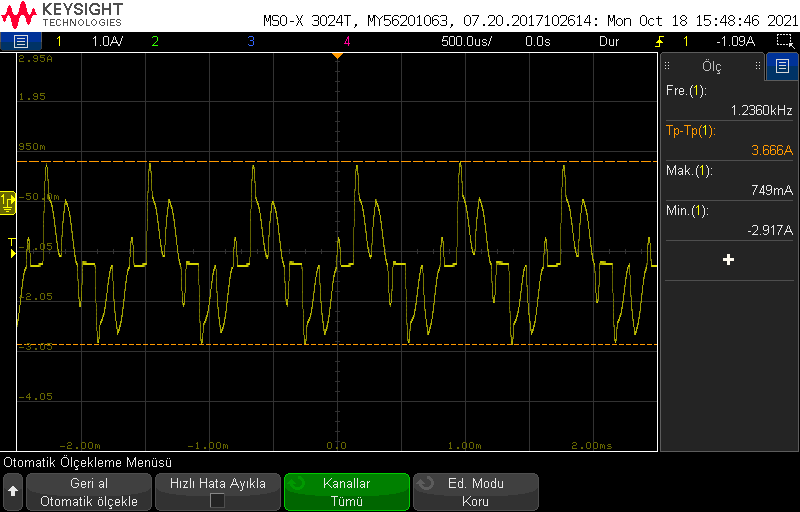
Task: Open the main menu icon at top left
Action: point(20,41)
